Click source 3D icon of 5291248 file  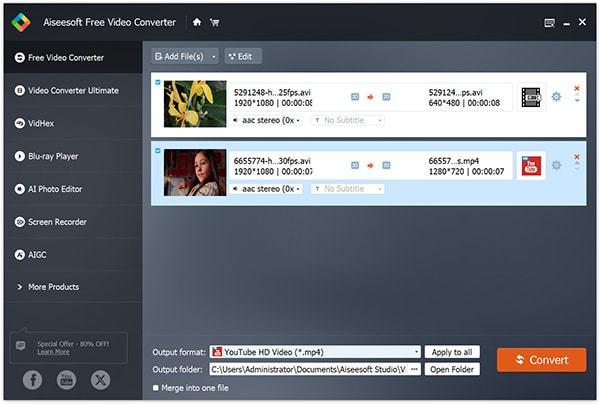pos(355,97)
